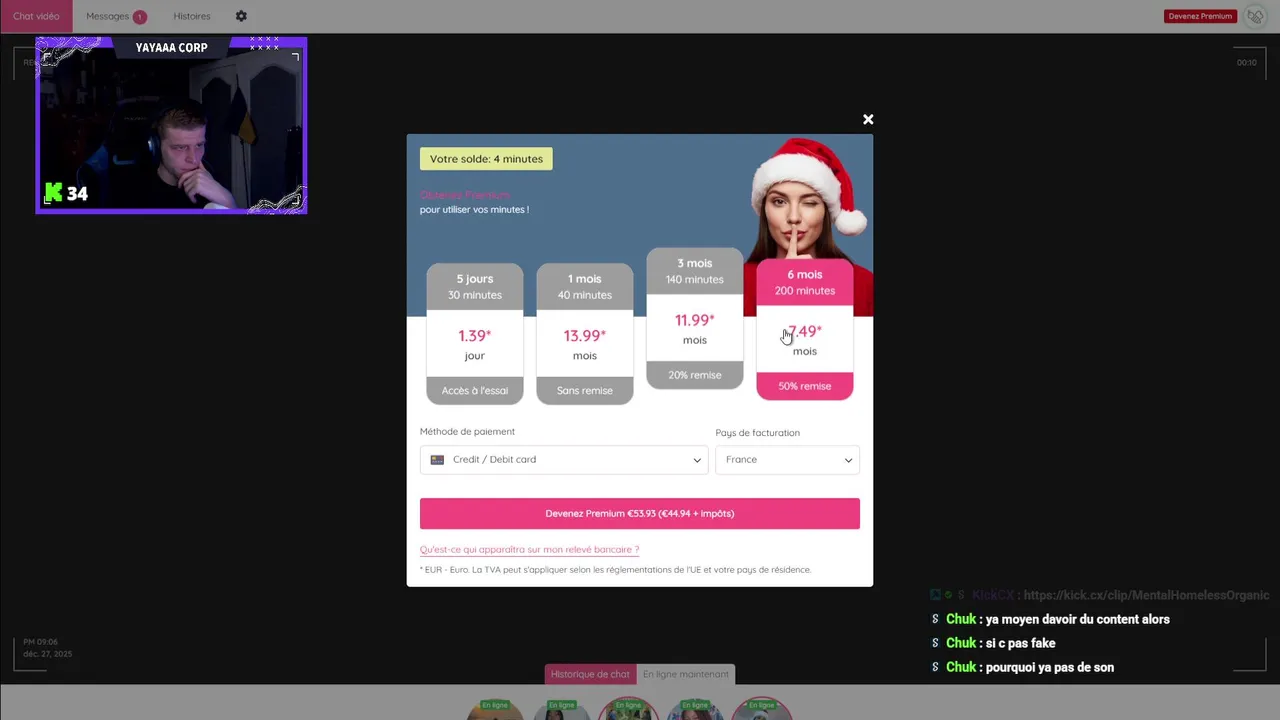The width and height of the screenshot is (1280, 720).
Task: Open the France billing country dropdown
Action: (x=787, y=460)
